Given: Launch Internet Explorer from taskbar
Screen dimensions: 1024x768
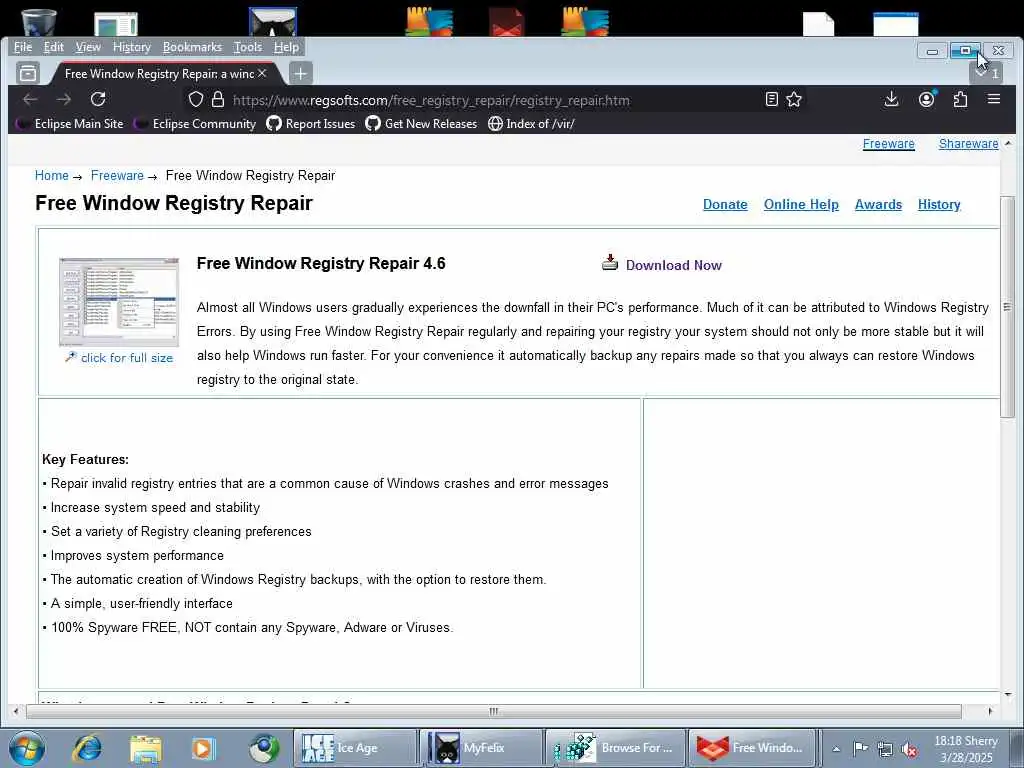Looking at the screenshot, I should [87, 748].
